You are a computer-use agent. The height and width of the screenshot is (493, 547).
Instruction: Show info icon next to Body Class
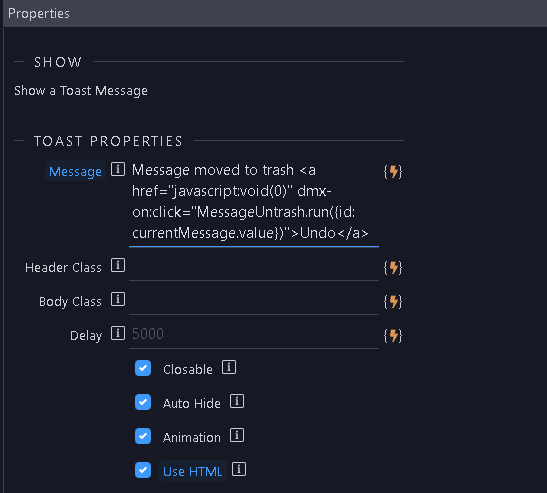(118, 299)
